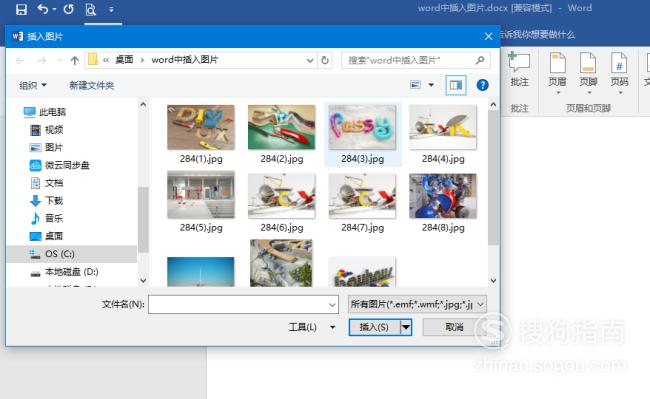Select 图片 folder in the sidebar
This screenshot has width=650, height=399.
tap(46, 148)
